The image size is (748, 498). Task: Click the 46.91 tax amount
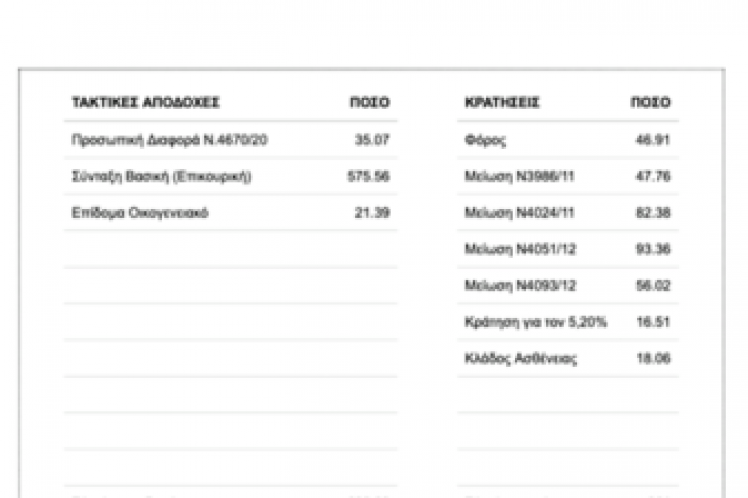652,140
